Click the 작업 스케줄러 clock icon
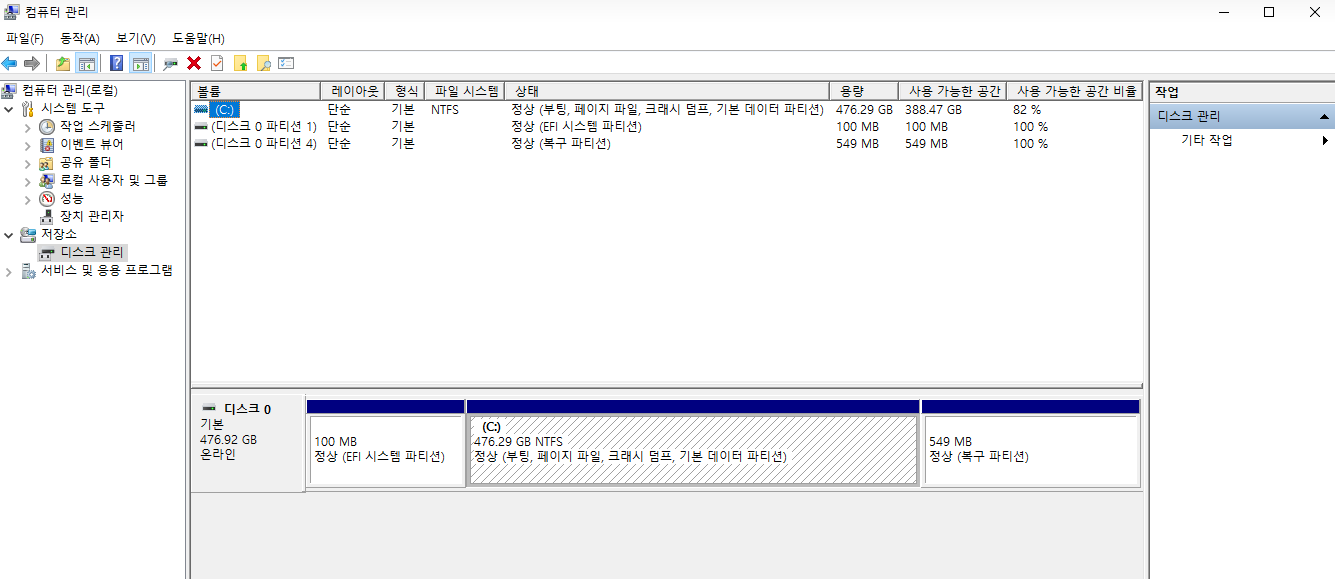 [47, 126]
